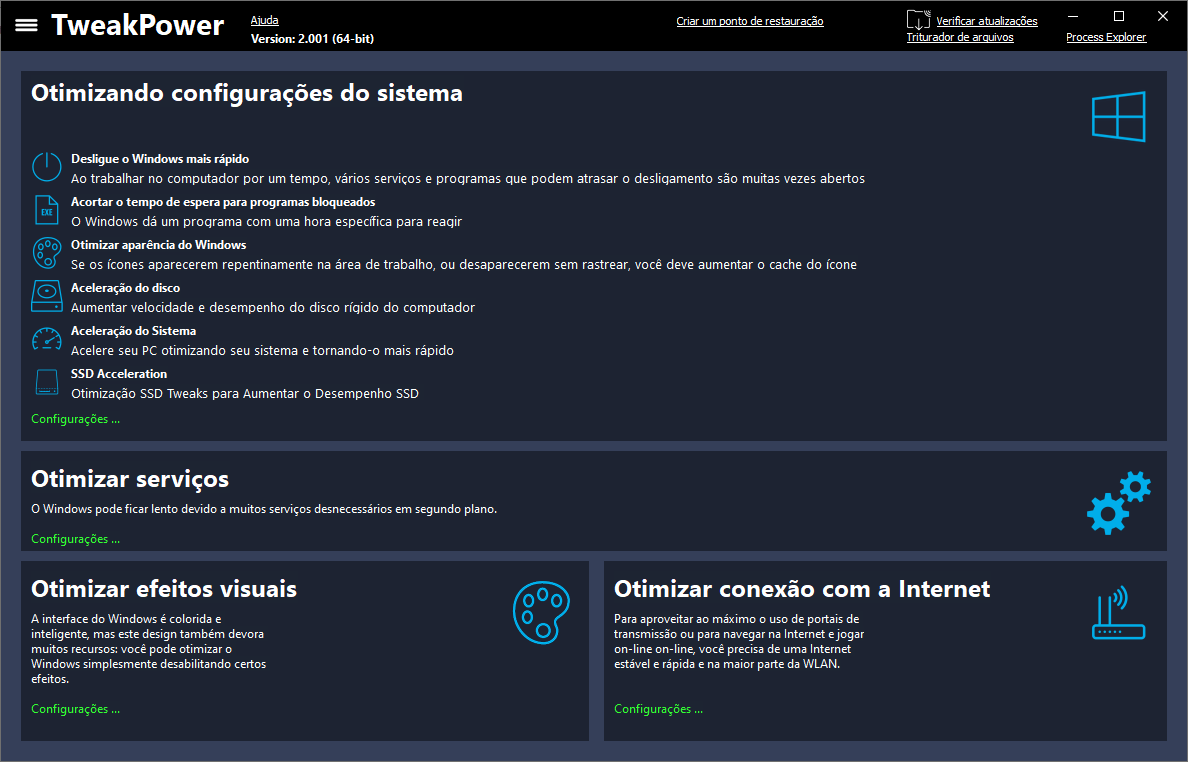Click the Otimizar efeitos visuais heading
The width and height of the screenshot is (1188, 762).
click(x=164, y=589)
